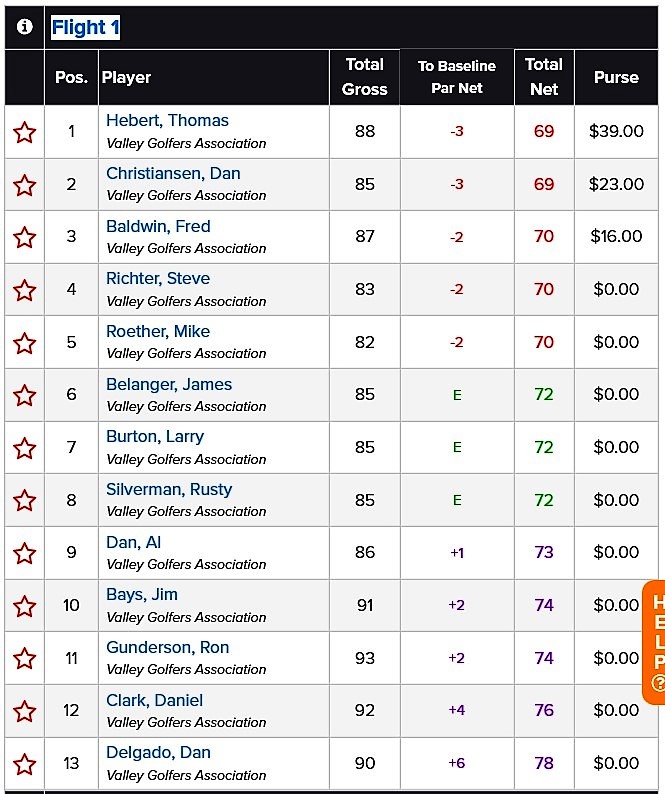Open the Flight 1 heading link

85,27
